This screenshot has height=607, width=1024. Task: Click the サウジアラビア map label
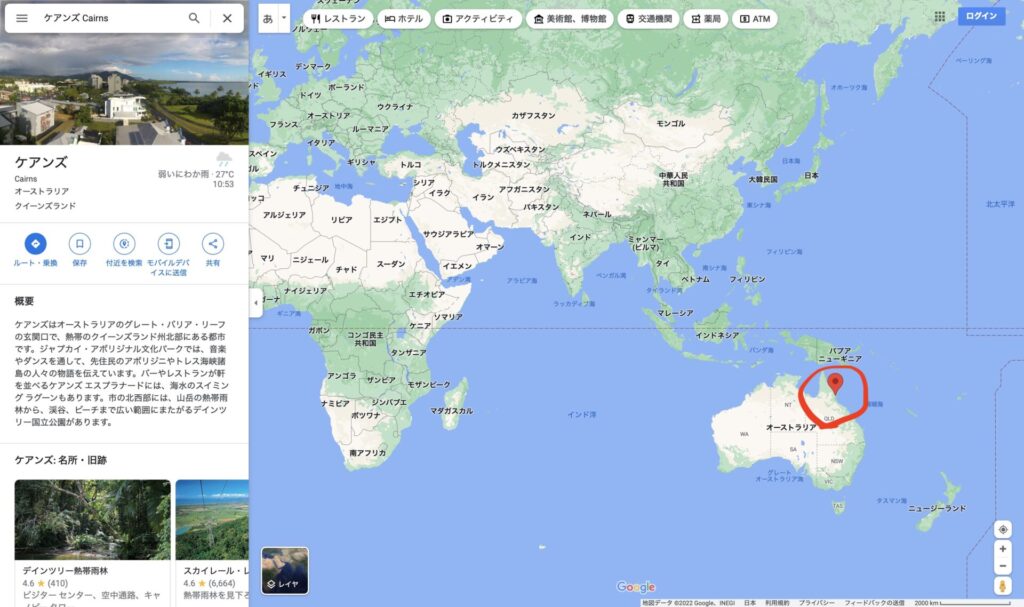coord(449,234)
